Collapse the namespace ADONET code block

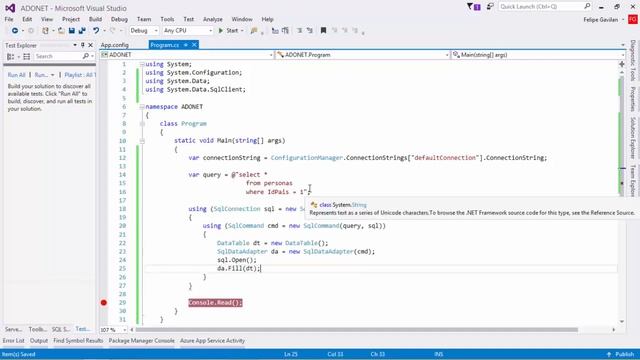coord(142,107)
